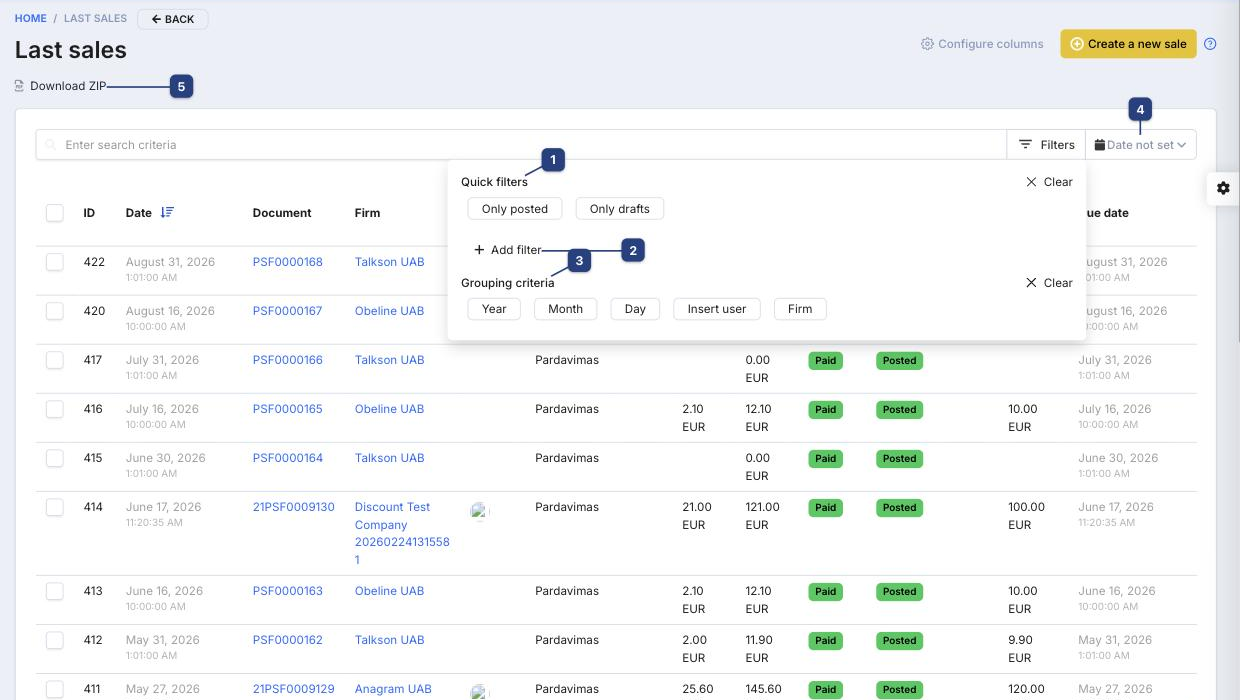Open document 21PSF0009130
The width and height of the screenshot is (1240, 700).
tap(294, 507)
